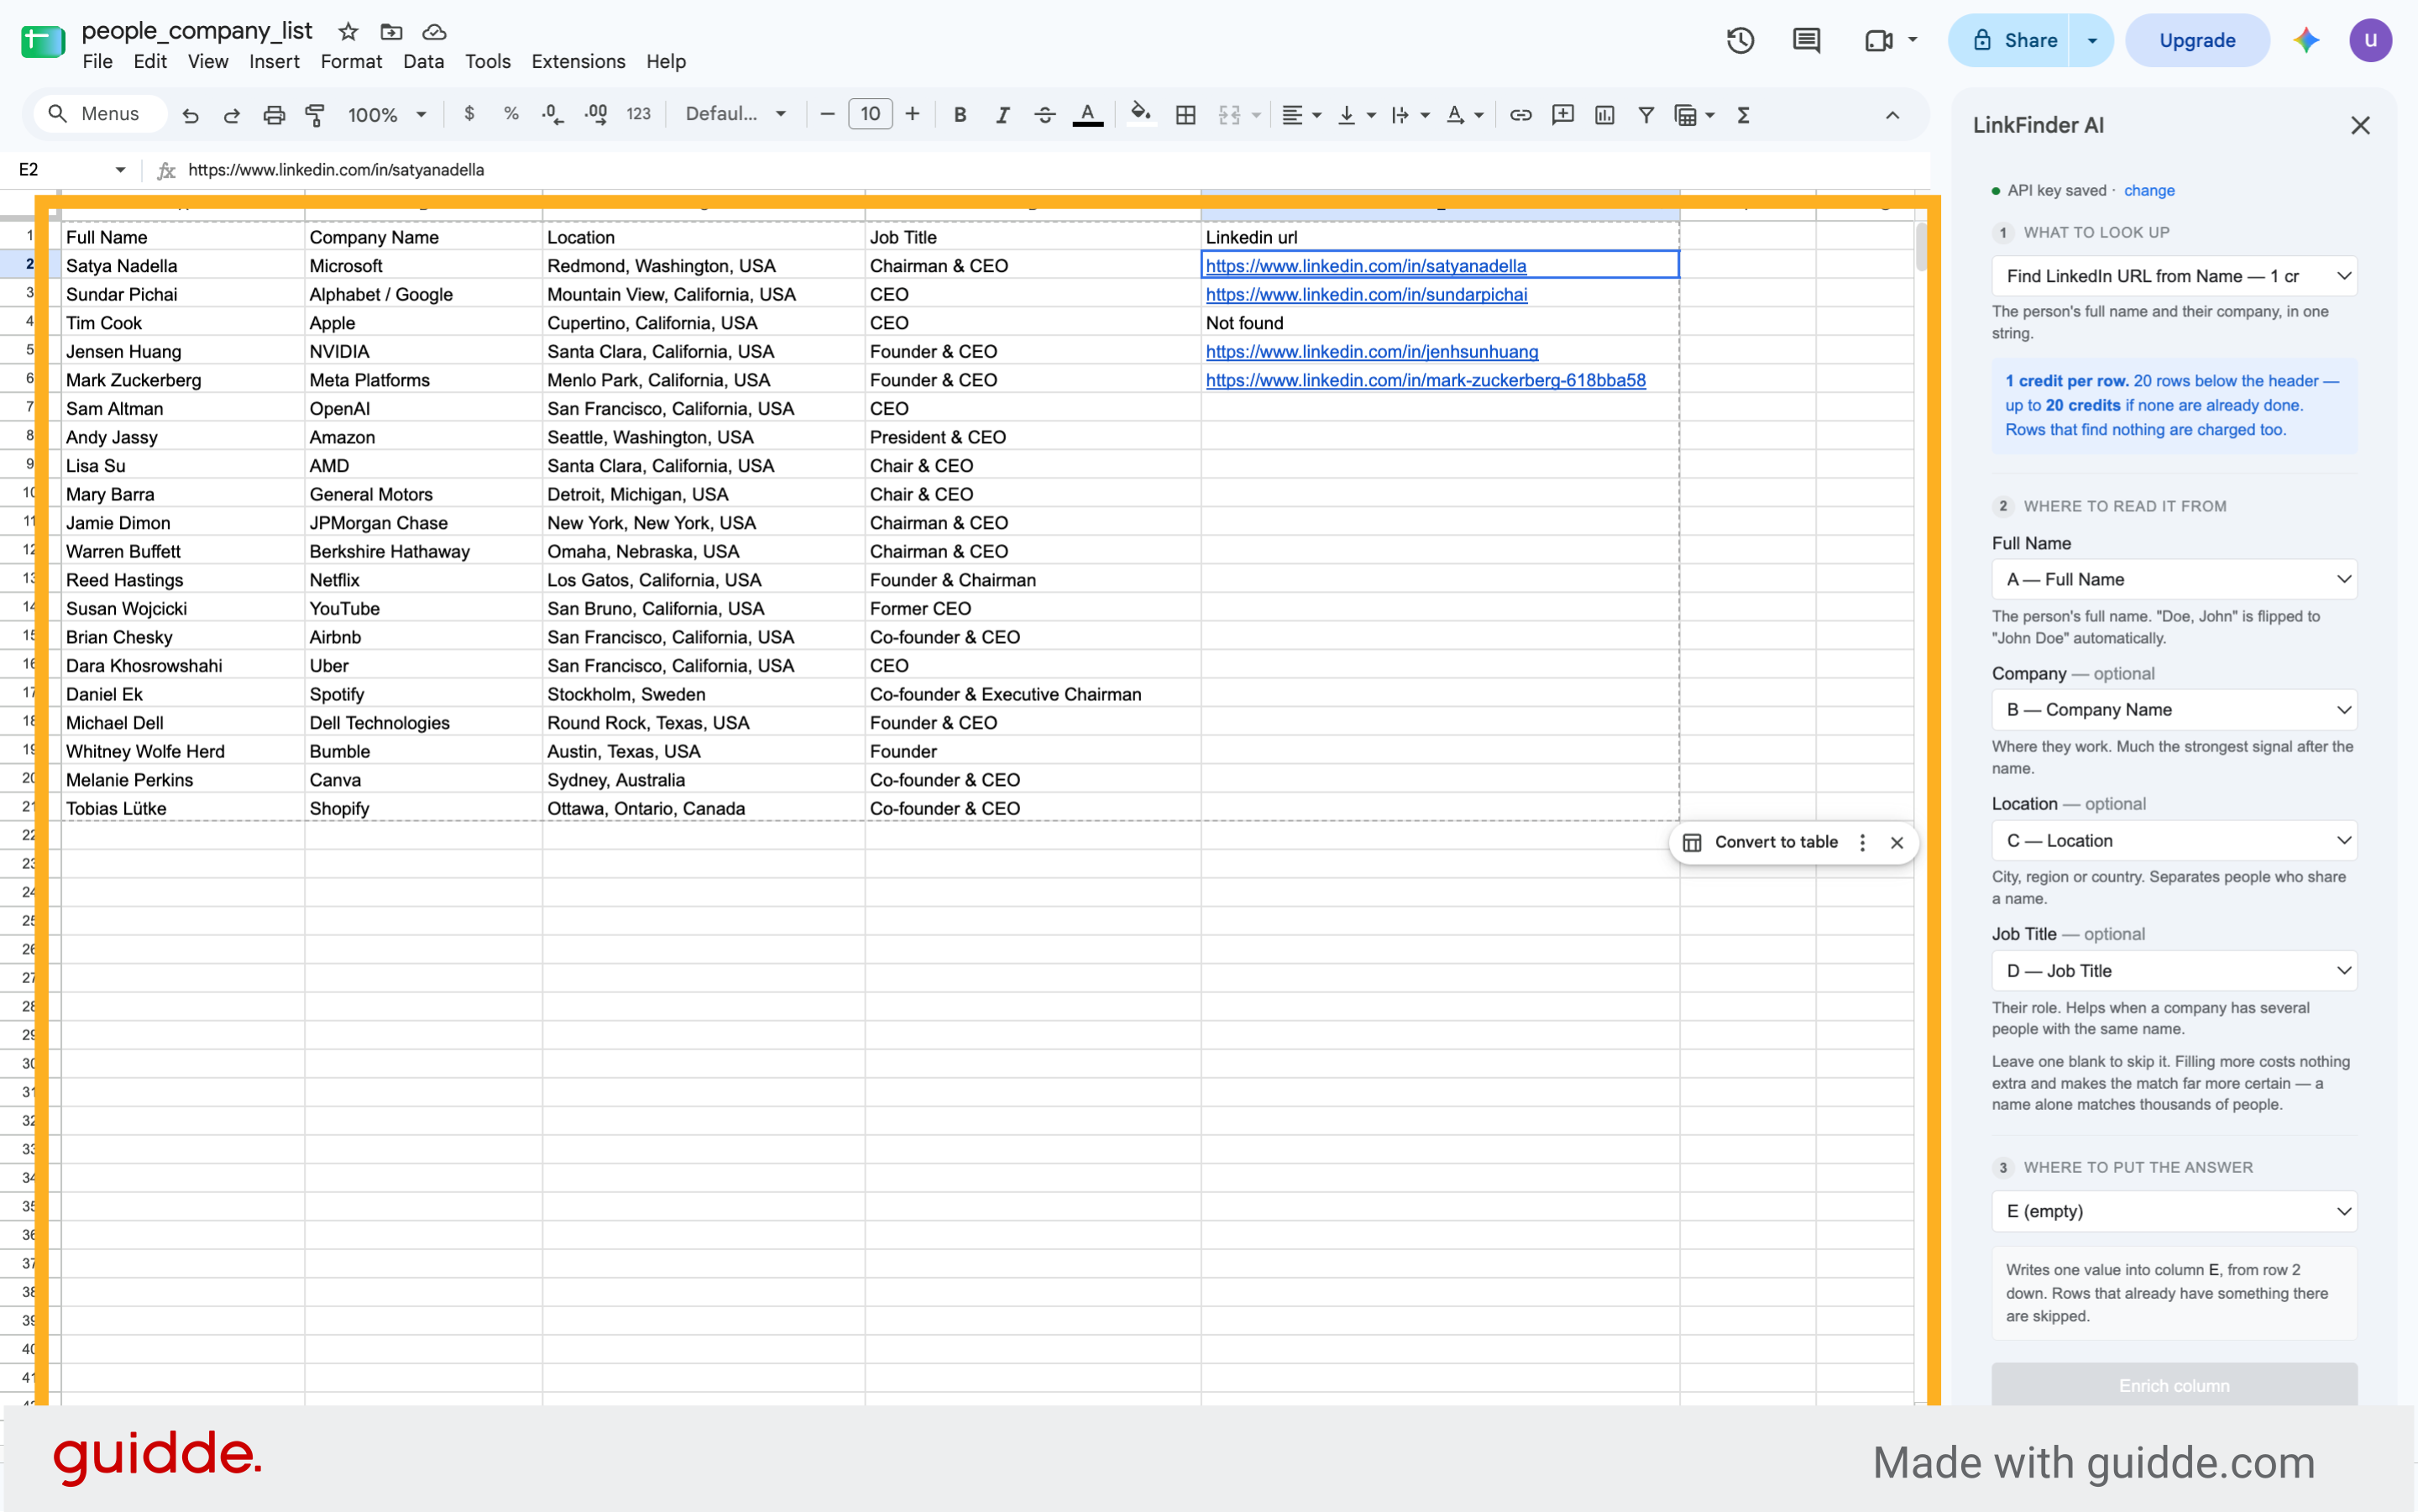Open the functions sigma menu
The width and height of the screenshot is (2418, 1512).
click(1744, 114)
